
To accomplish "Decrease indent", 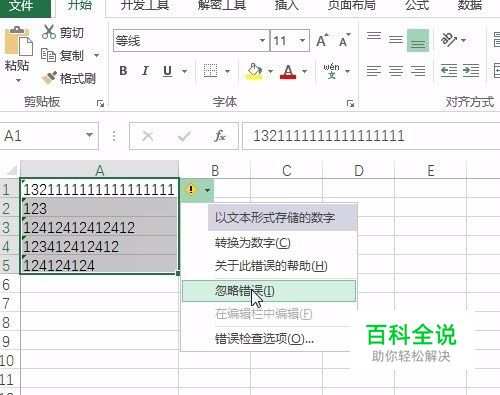I will tap(449, 71).
